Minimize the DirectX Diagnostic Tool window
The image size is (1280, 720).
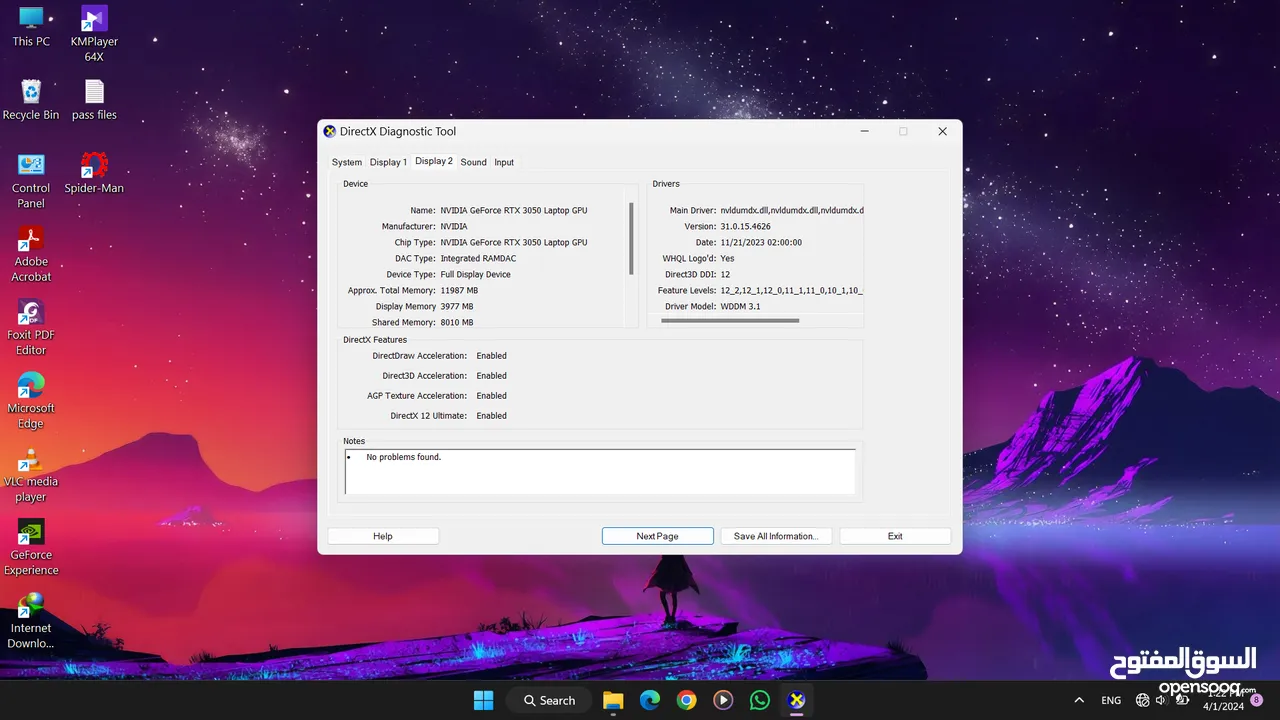865,131
